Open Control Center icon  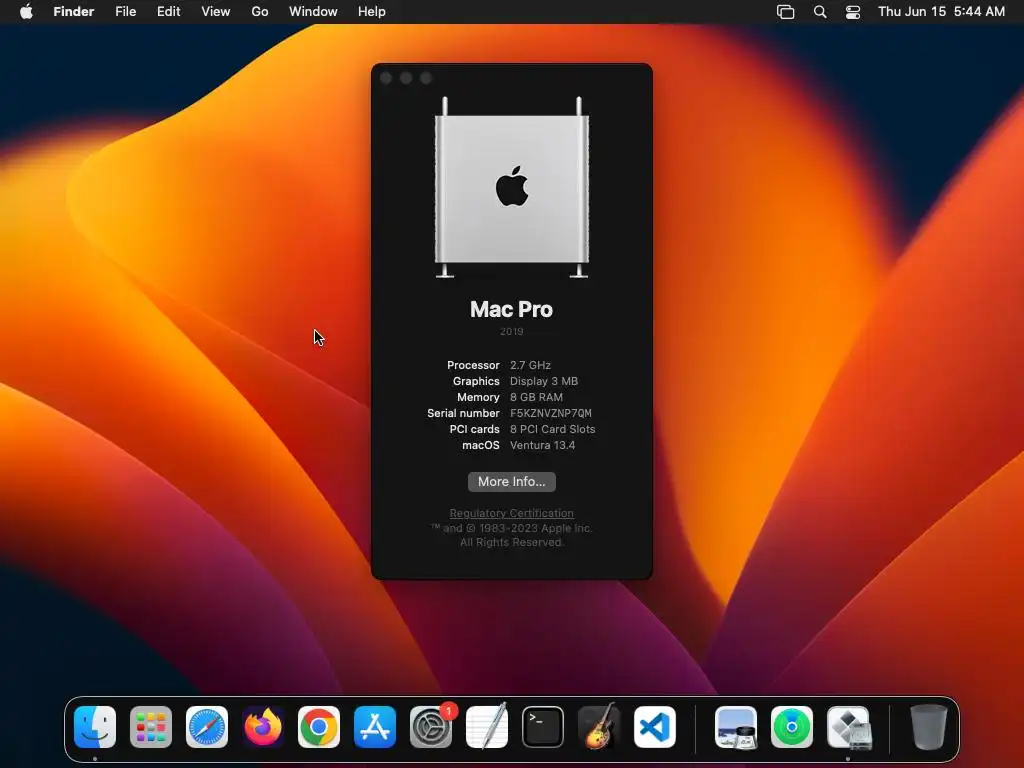853,12
